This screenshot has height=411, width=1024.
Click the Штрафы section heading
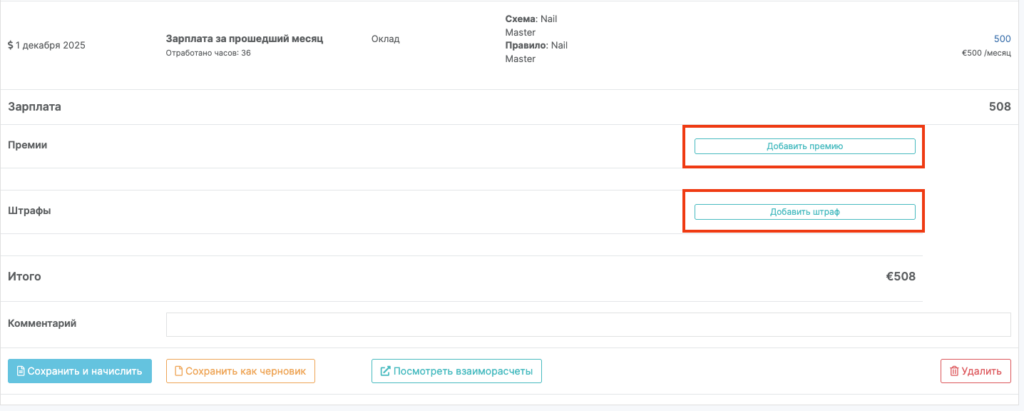[30, 211]
